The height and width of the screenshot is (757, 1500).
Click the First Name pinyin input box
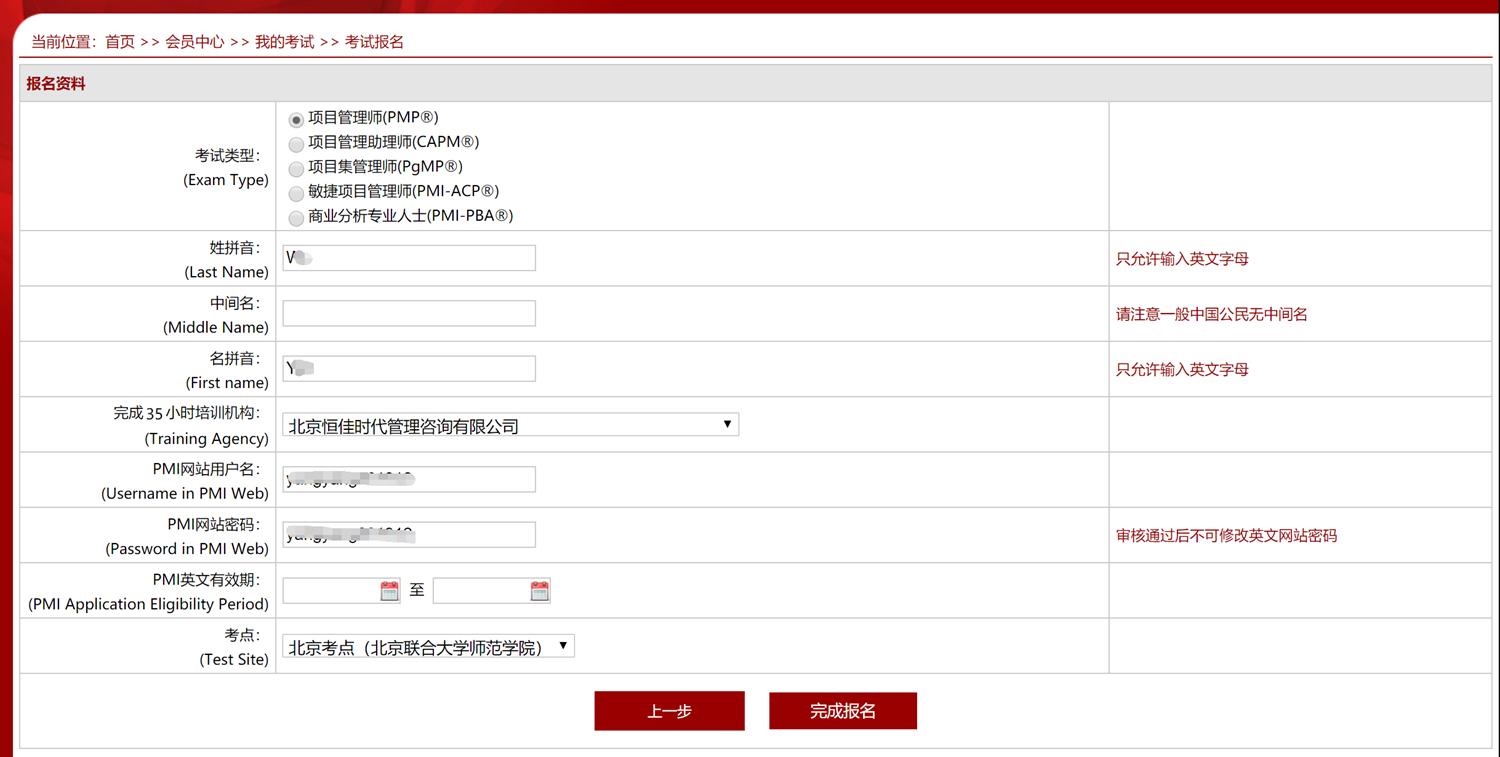coord(408,368)
